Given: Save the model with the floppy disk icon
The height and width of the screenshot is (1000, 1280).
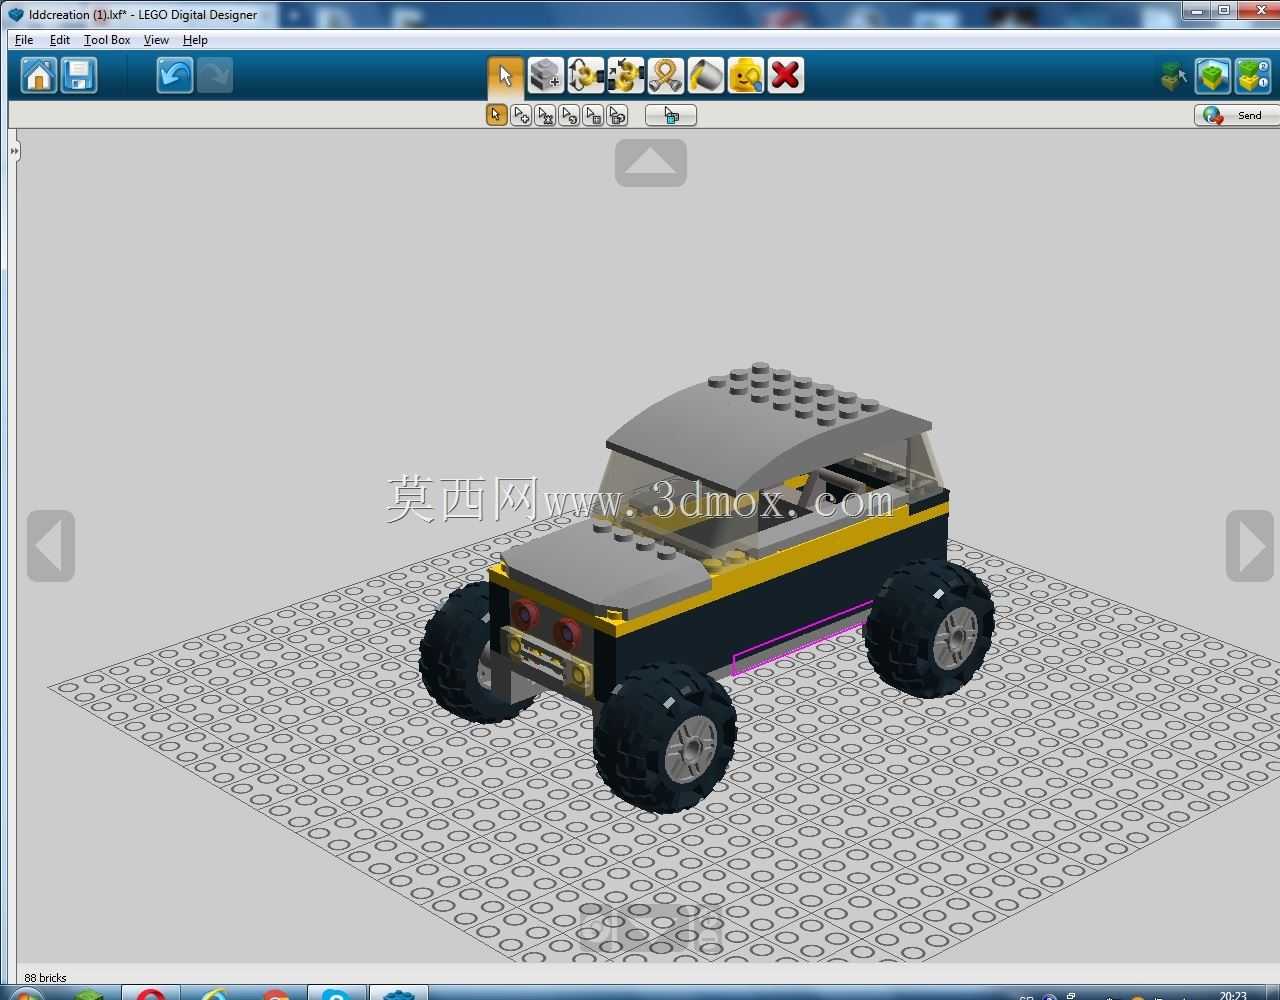Looking at the screenshot, I should pos(79,75).
